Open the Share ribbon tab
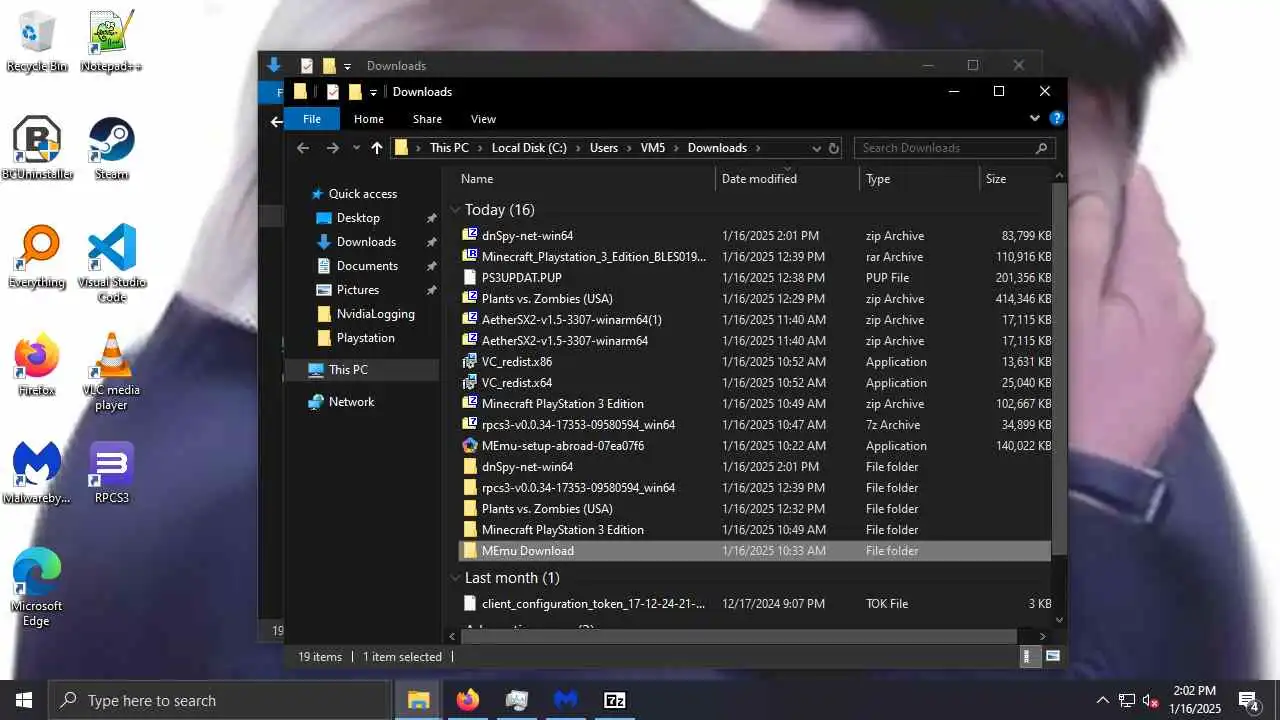Screen dimensions: 1280x720 click(427, 119)
